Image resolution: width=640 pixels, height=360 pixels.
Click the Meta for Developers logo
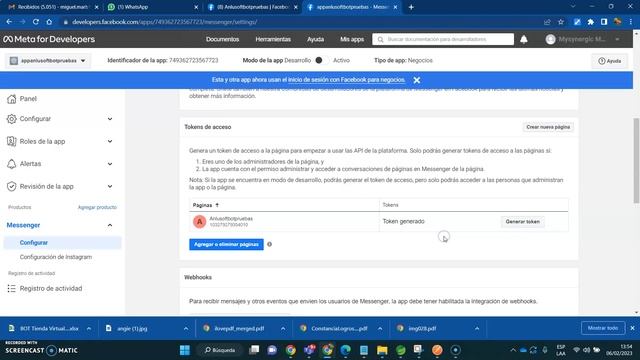point(49,39)
